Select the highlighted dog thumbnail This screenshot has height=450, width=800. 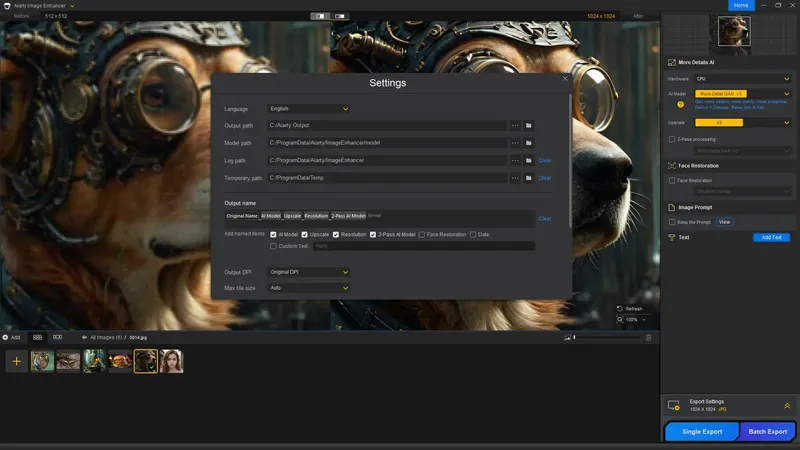[146, 361]
